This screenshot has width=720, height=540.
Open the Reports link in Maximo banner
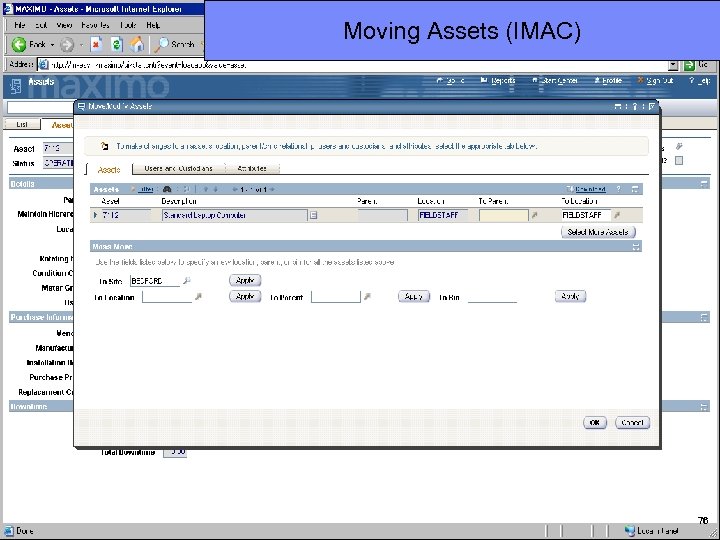pos(503,81)
